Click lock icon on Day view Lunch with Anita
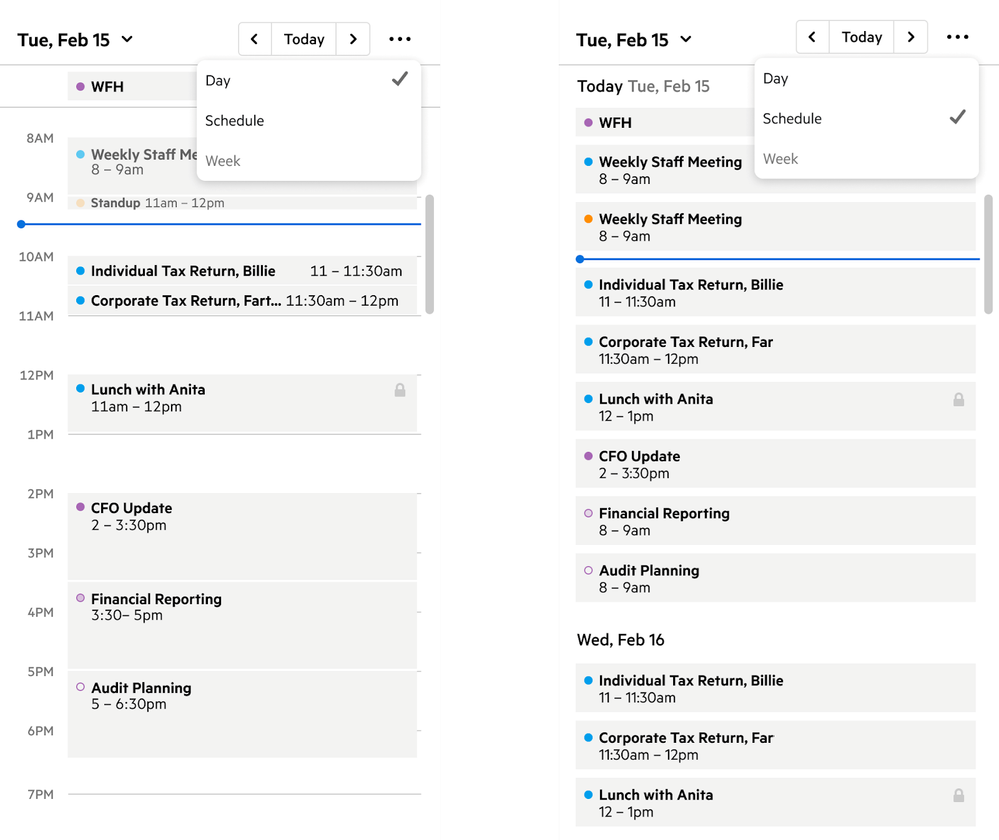Image resolution: width=999 pixels, height=840 pixels. [x=400, y=390]
